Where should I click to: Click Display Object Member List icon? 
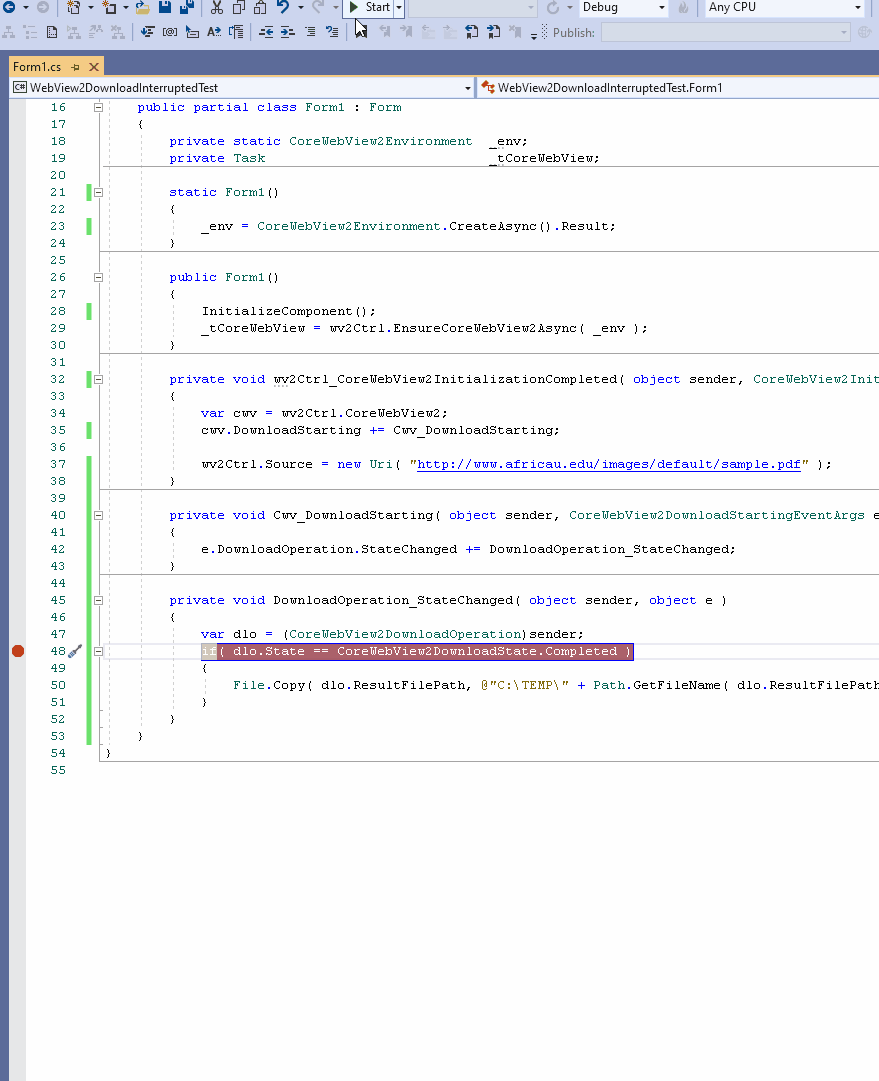click(x=147, y=32)
